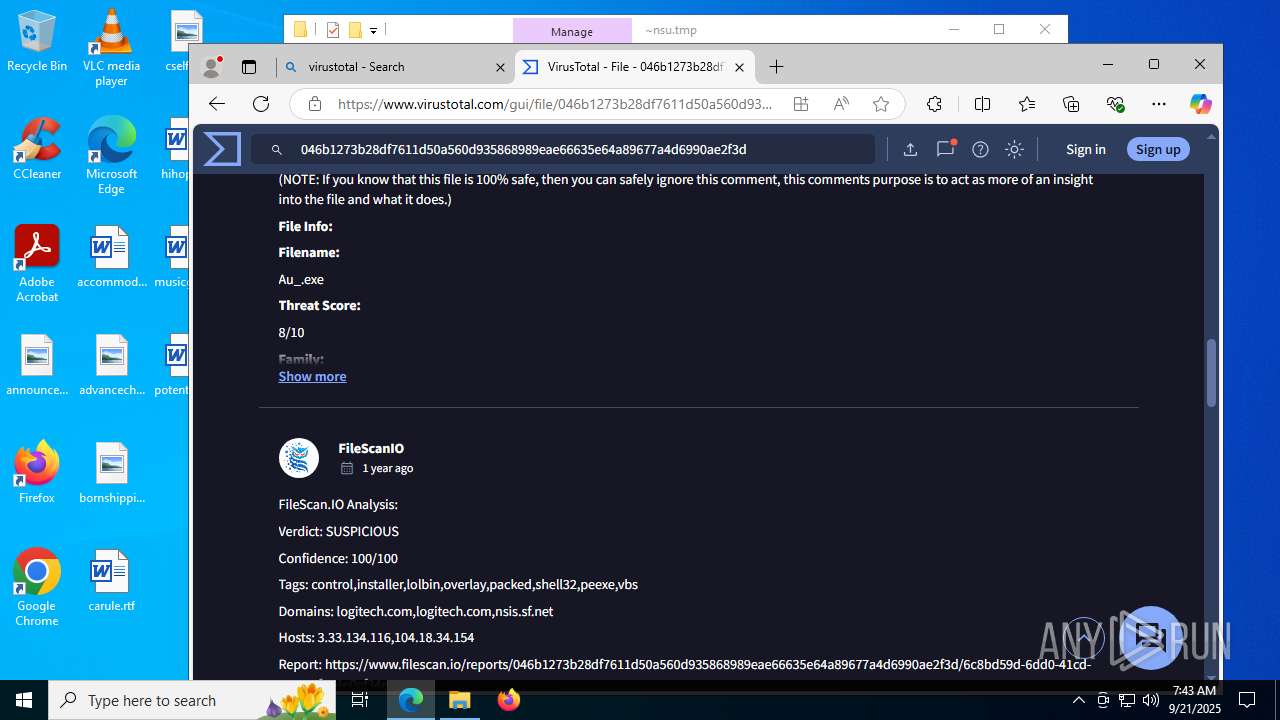Open Edge split screen icon
Image resolution: width=1280 pixels, height=720 pixels.
pos(982,104)
